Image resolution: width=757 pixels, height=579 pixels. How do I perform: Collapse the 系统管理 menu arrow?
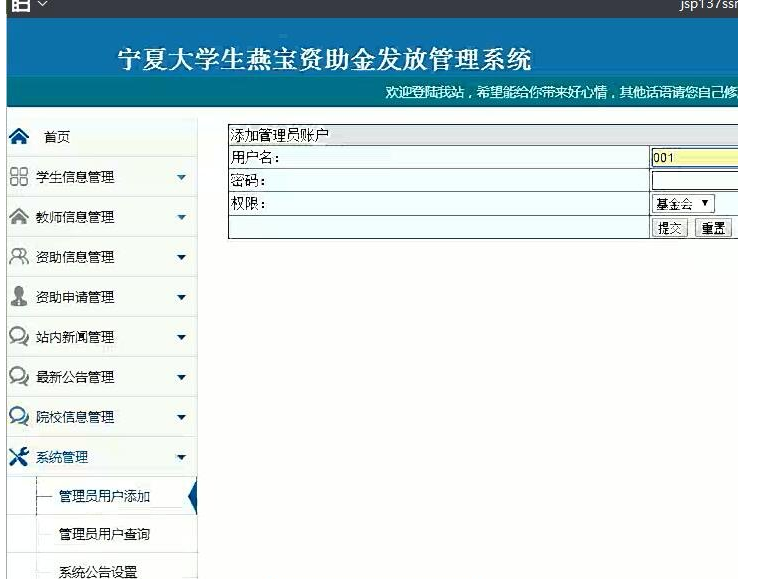point(182,457)
